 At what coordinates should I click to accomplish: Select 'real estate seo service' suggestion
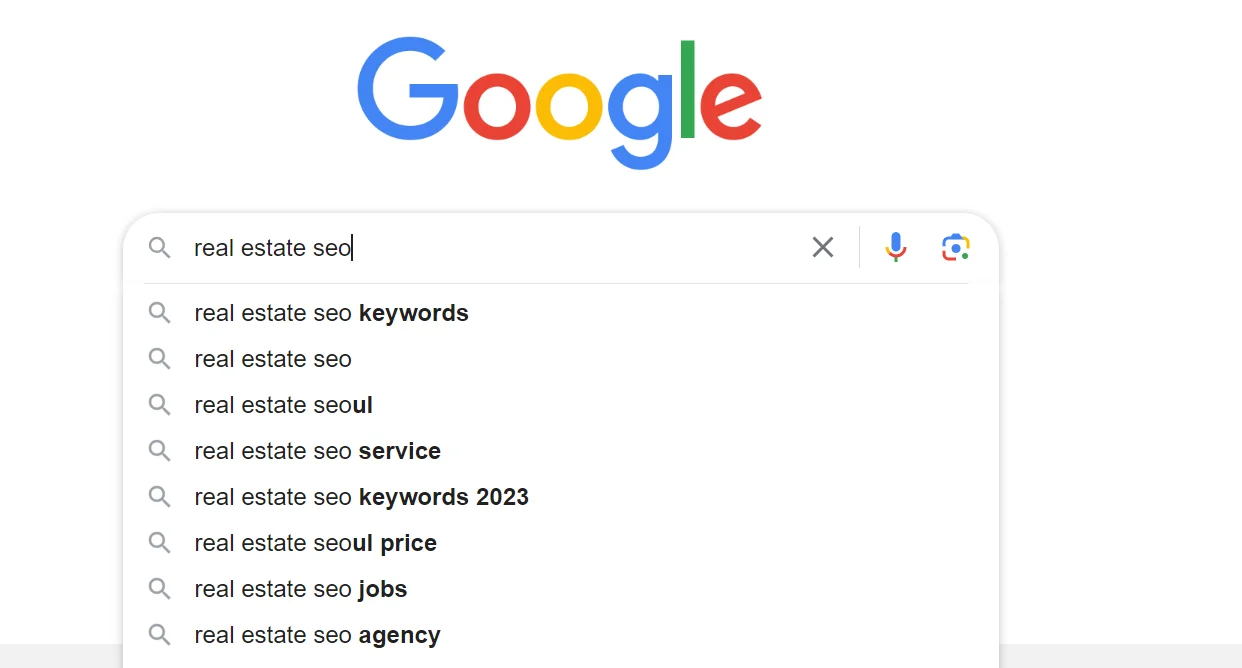tap(317, 451)
